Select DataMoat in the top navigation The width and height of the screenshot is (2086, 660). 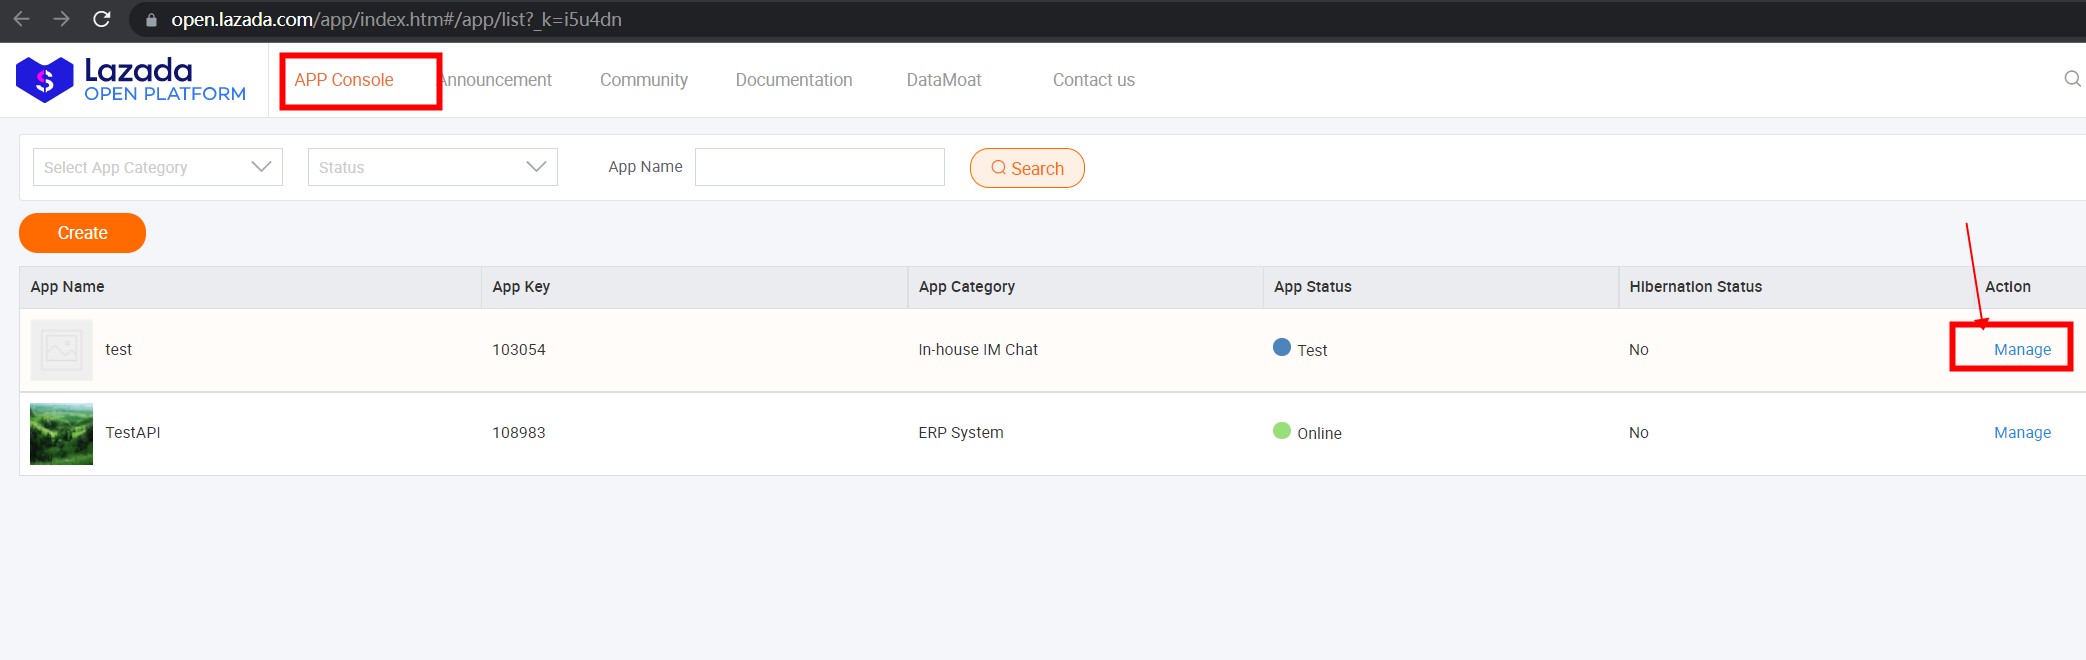click(943, 80)
